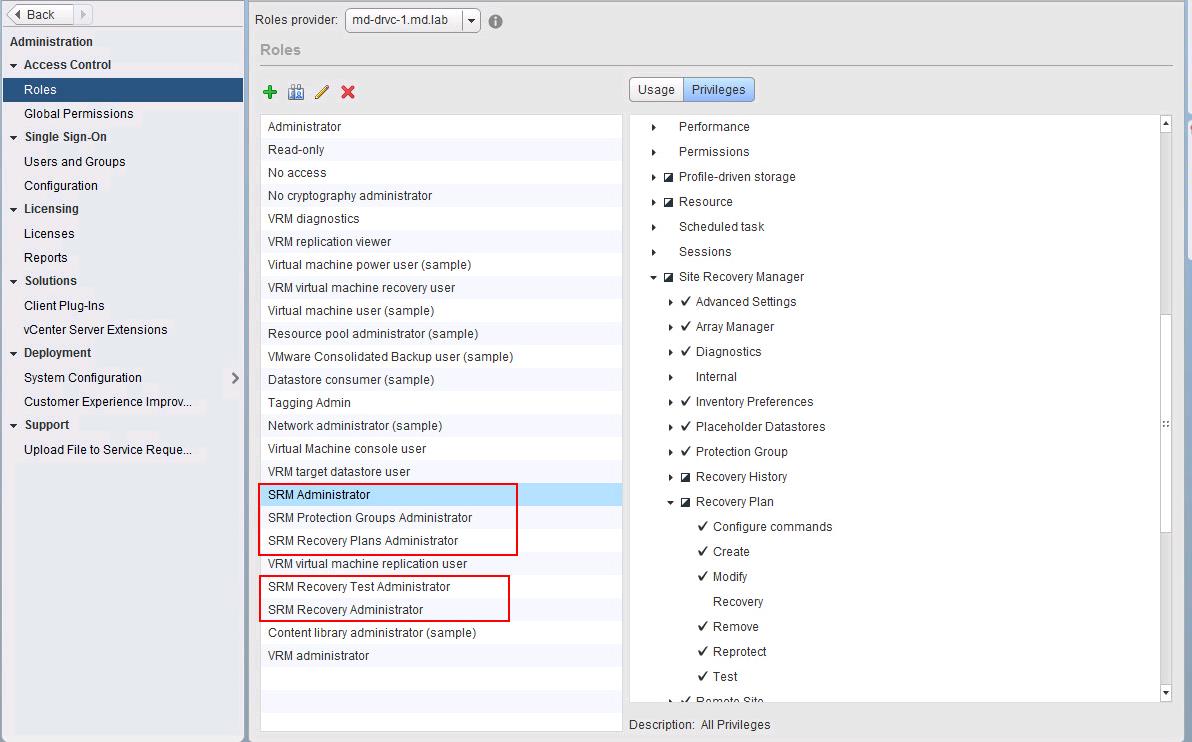Viewport: 1192px width, 742px height.
Task: Collapse the Deployment section
Action: [14, 354]
